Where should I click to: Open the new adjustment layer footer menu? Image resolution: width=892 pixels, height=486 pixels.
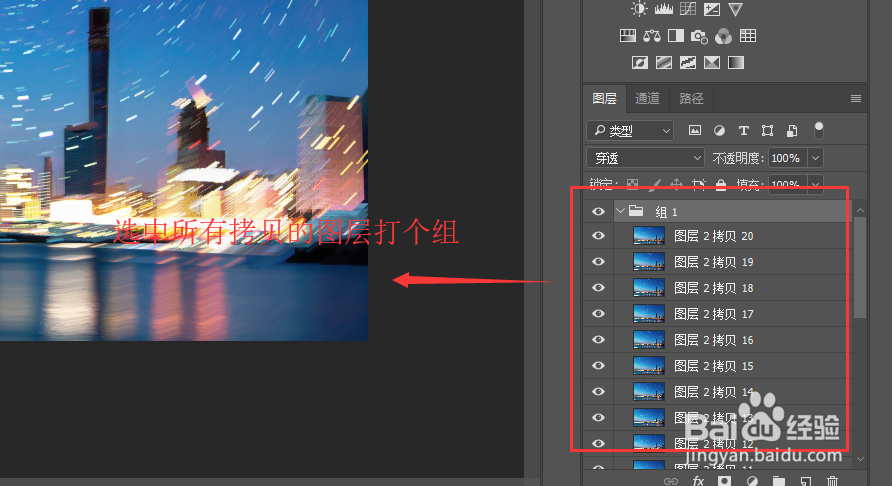pyautogui.click(x=752, y=481)
